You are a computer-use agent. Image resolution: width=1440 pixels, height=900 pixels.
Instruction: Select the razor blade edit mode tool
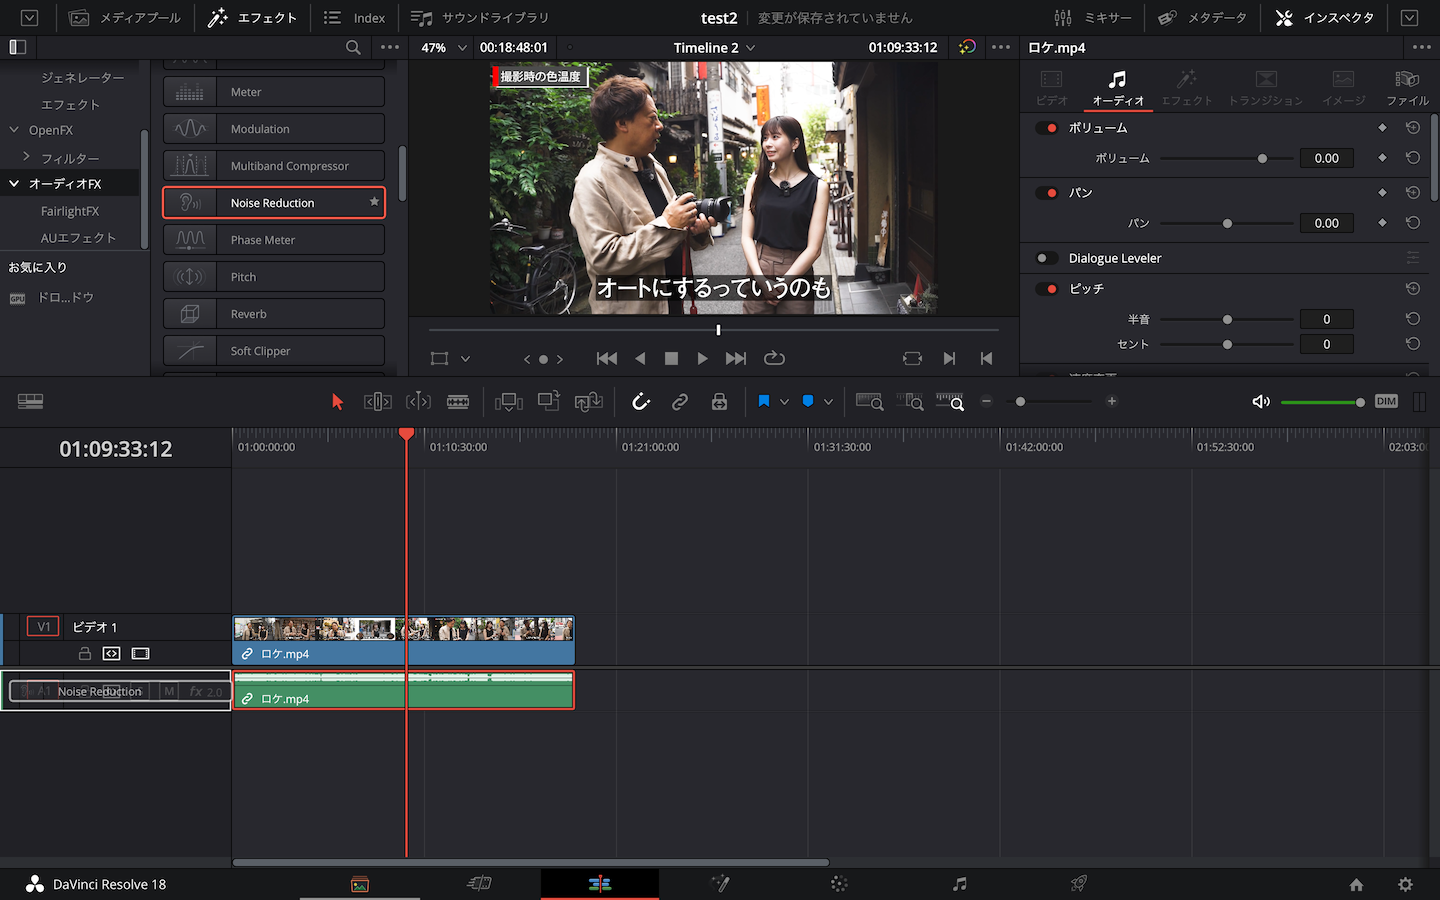[457, 401]
